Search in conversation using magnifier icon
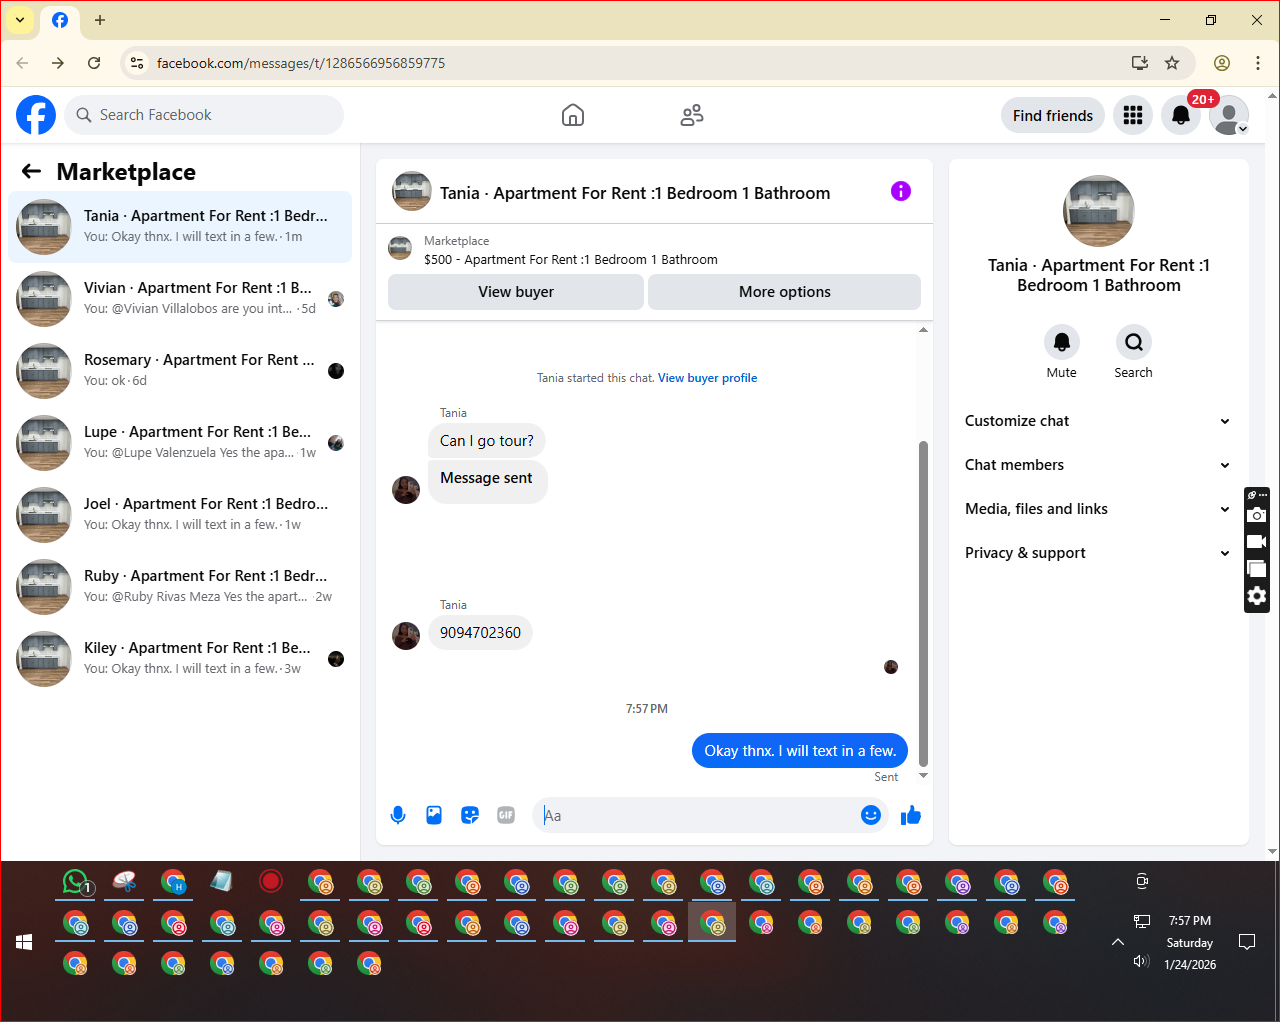Screen dimensions: 1280x1022 [1134, 342]
